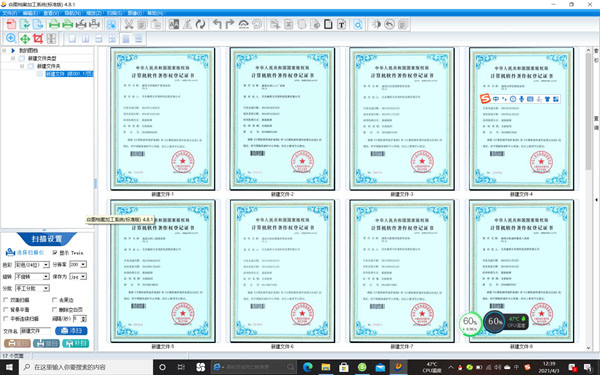Cut with the scissors toolbar icon
The height and width of the screenshot is (375, 600).
click(129, 24)
